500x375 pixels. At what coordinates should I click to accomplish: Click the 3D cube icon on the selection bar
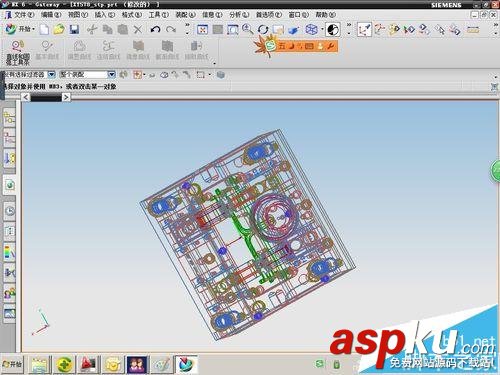pyautogui.click(x=221, y=75)
